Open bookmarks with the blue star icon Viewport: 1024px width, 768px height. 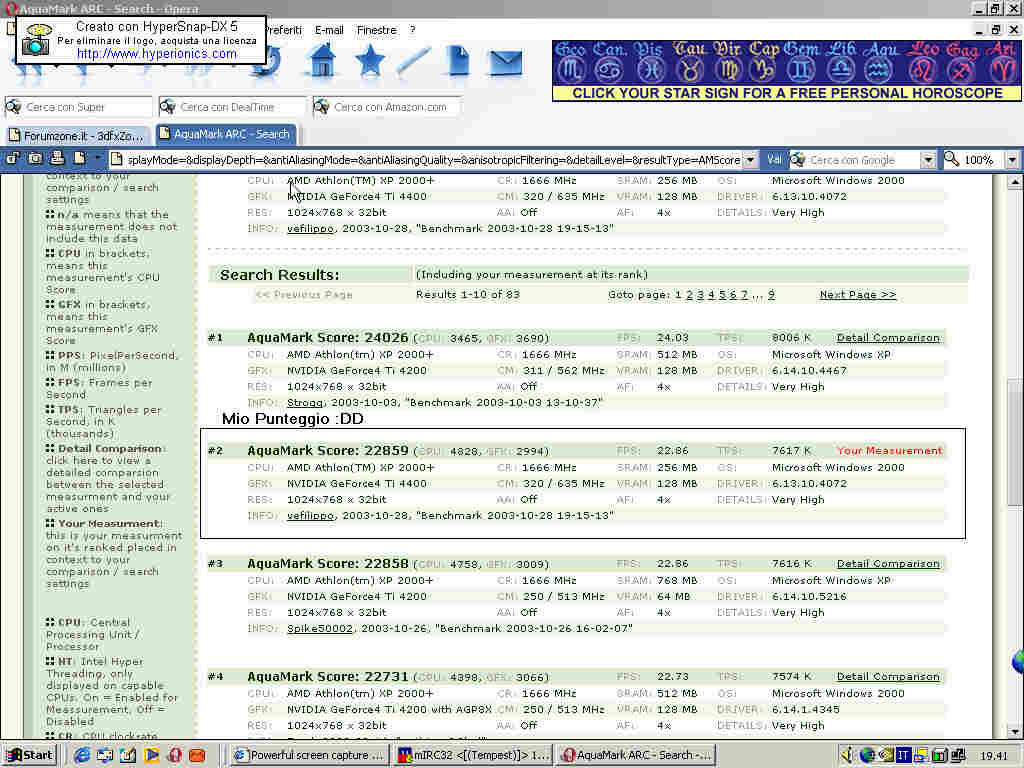click(x=369, y=61)
